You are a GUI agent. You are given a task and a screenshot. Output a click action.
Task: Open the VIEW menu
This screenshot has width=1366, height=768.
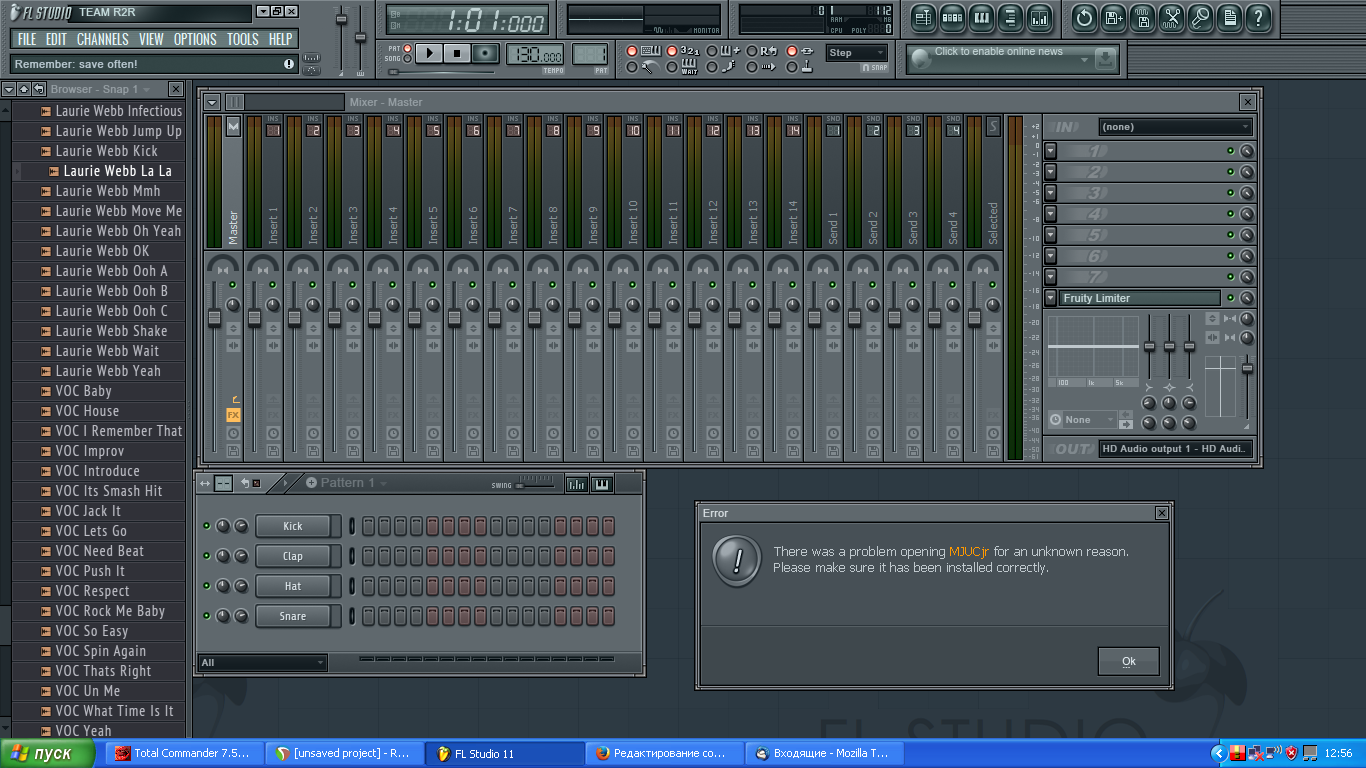(x=151, y=39)
